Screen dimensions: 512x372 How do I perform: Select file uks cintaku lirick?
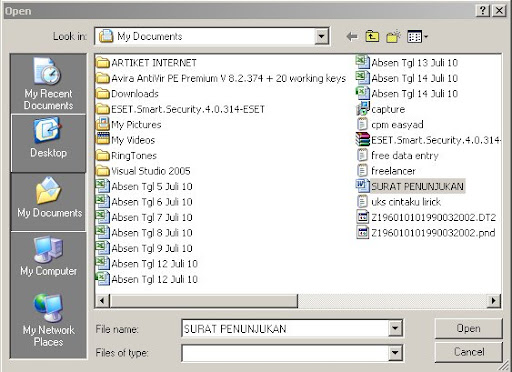399,202
